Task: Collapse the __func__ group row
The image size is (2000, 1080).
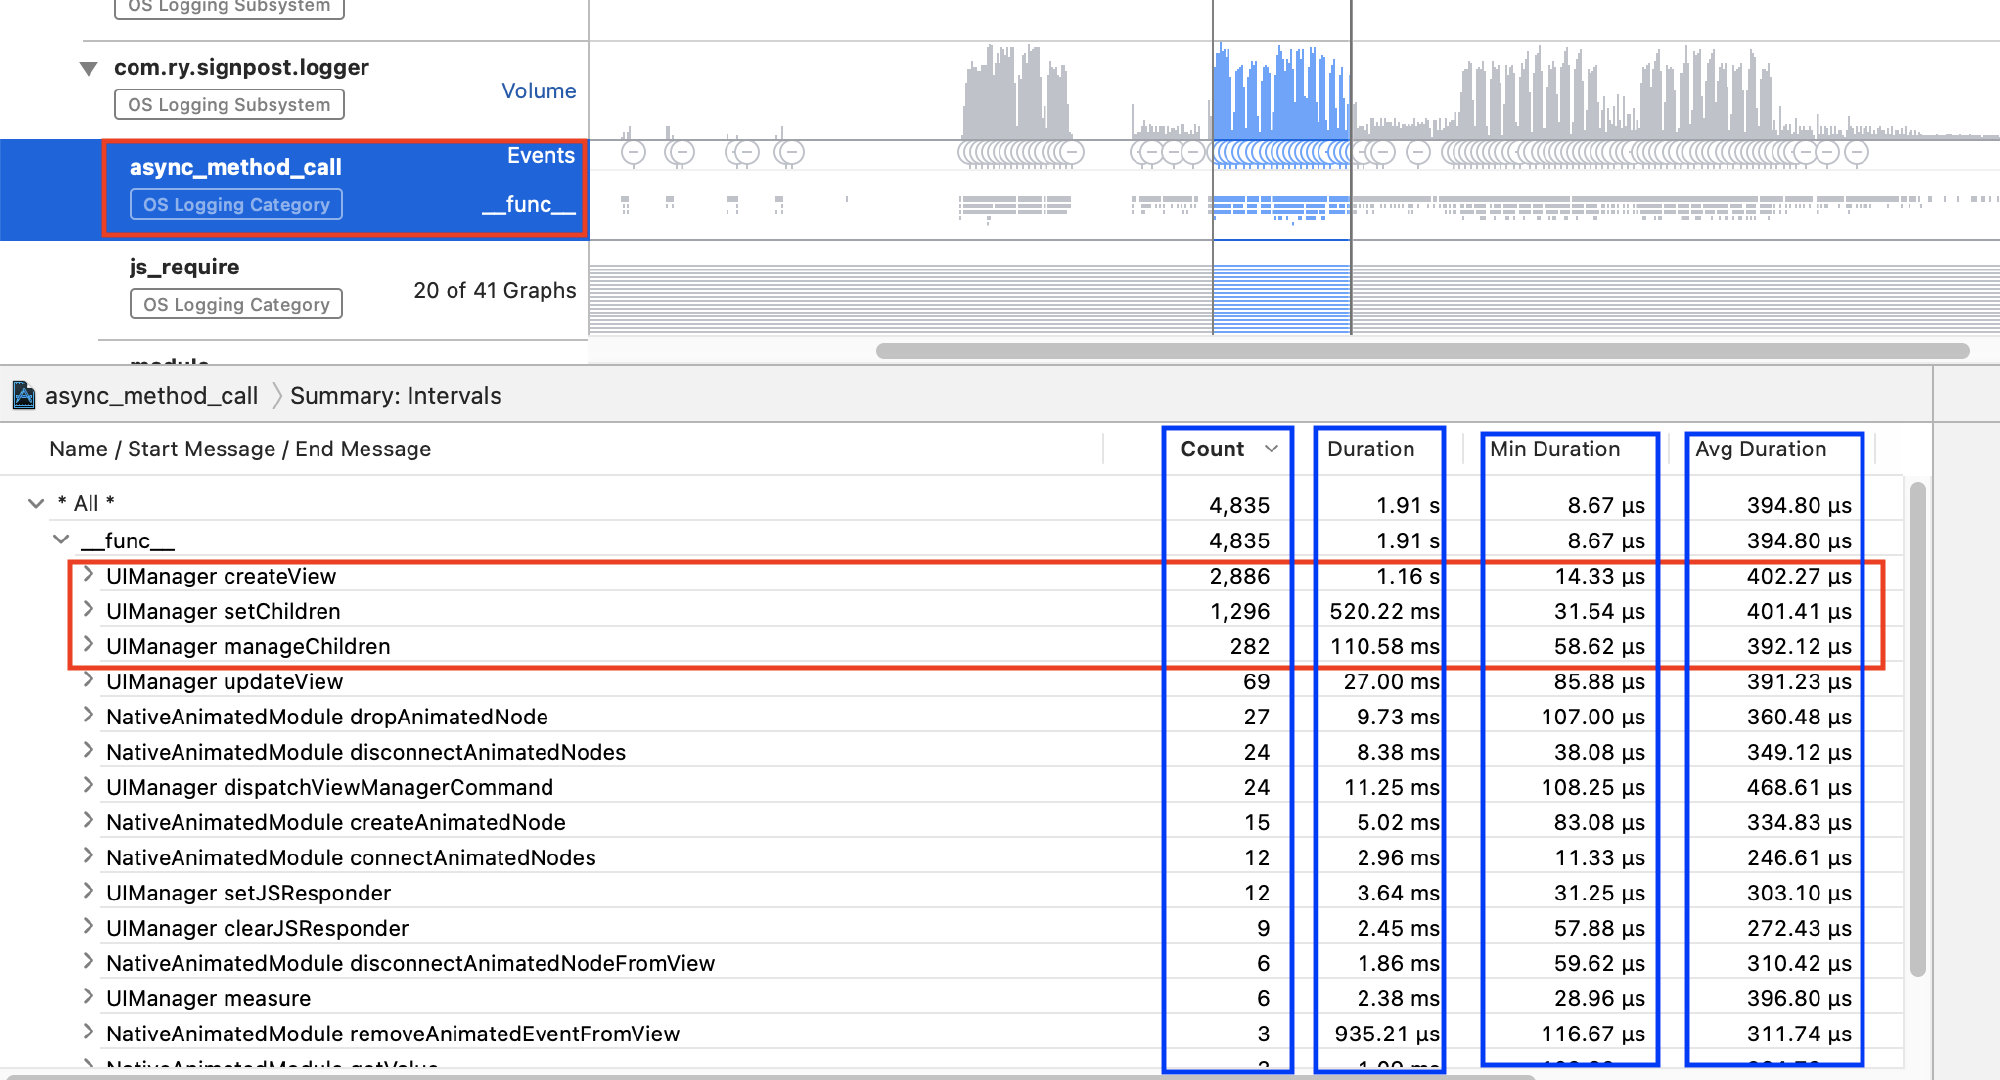Action: [x=61, y=540]
